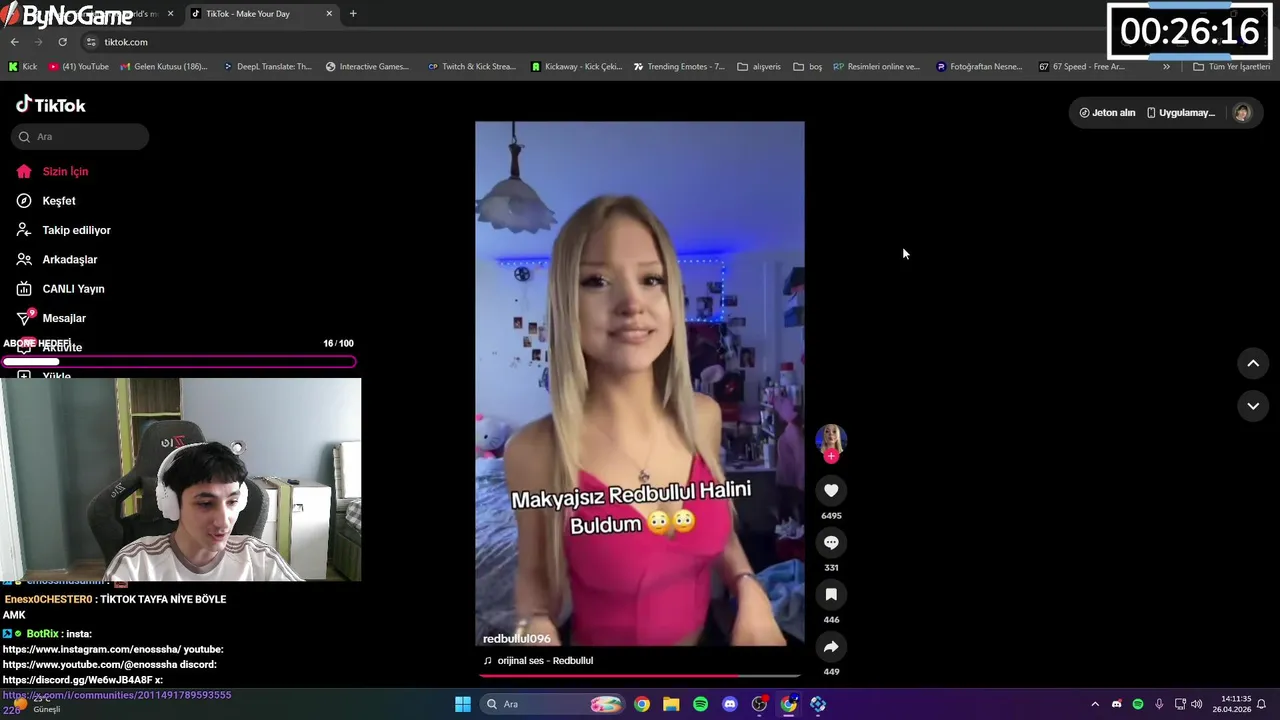Focus the TikTok Ara search field
This screenshot has width=1280, height=720.
[80, 137]
